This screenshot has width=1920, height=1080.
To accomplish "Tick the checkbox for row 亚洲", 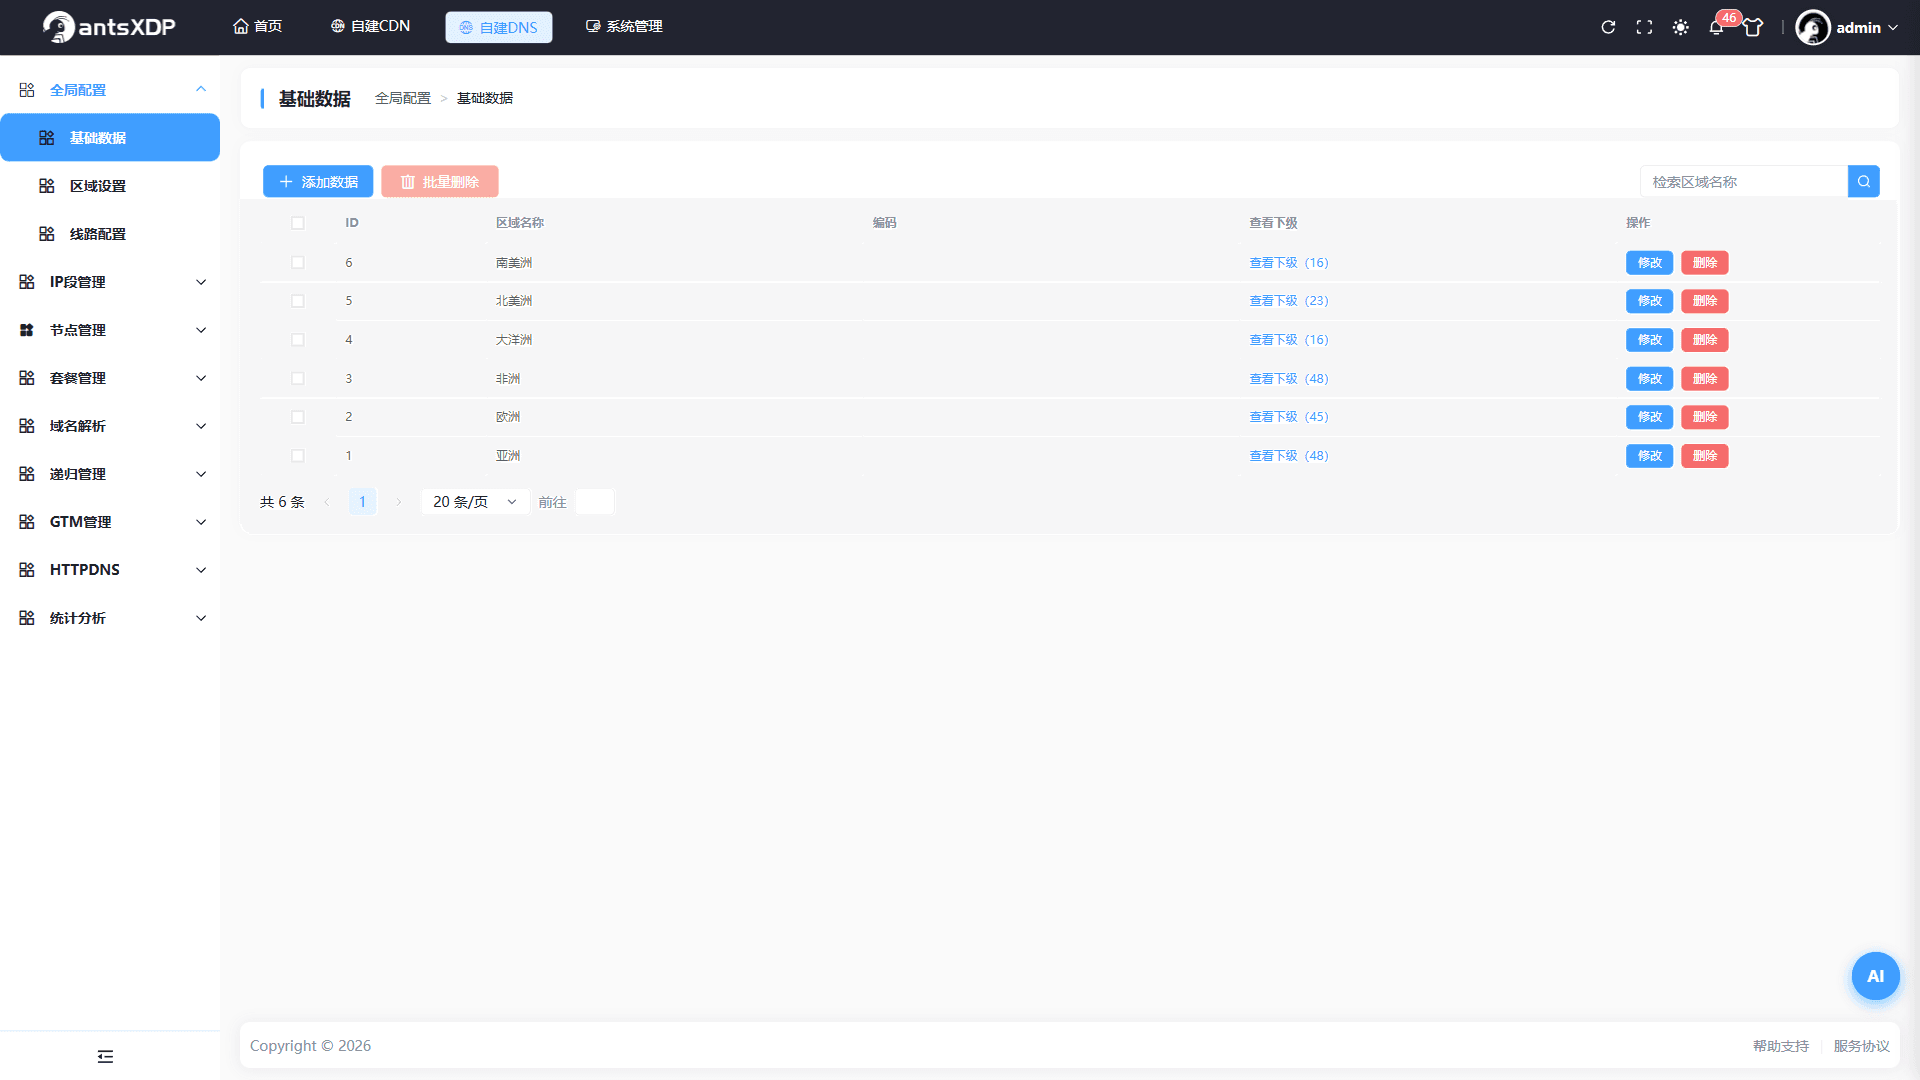I will [298, 456].
